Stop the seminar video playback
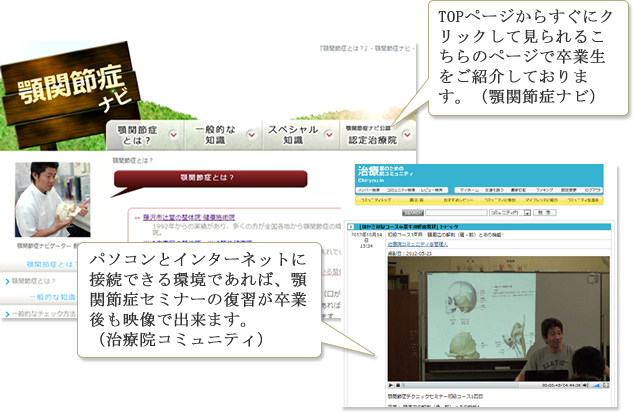This screenshot has width=633, height=412. 398,385
